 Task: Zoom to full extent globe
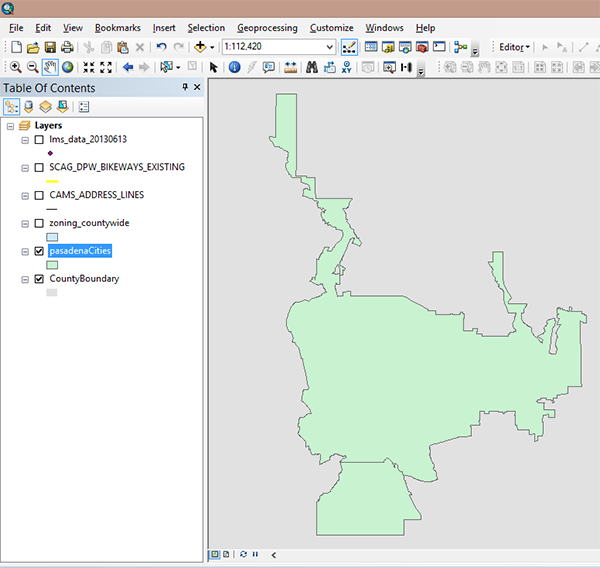[x=67, y=67]
